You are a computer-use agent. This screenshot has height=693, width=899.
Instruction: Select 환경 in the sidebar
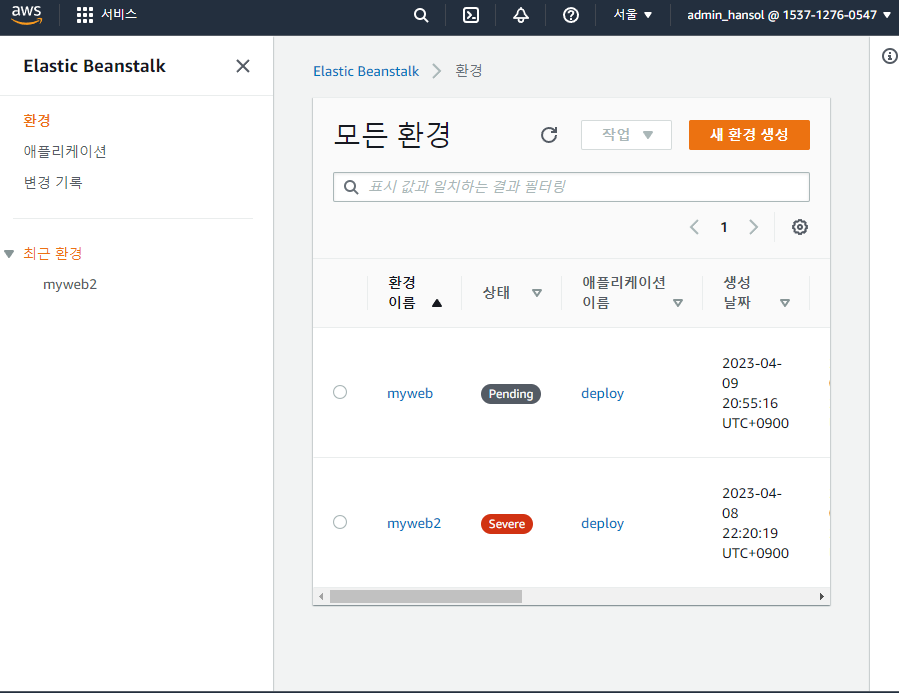pyautogui.click(x=37, y=120)
